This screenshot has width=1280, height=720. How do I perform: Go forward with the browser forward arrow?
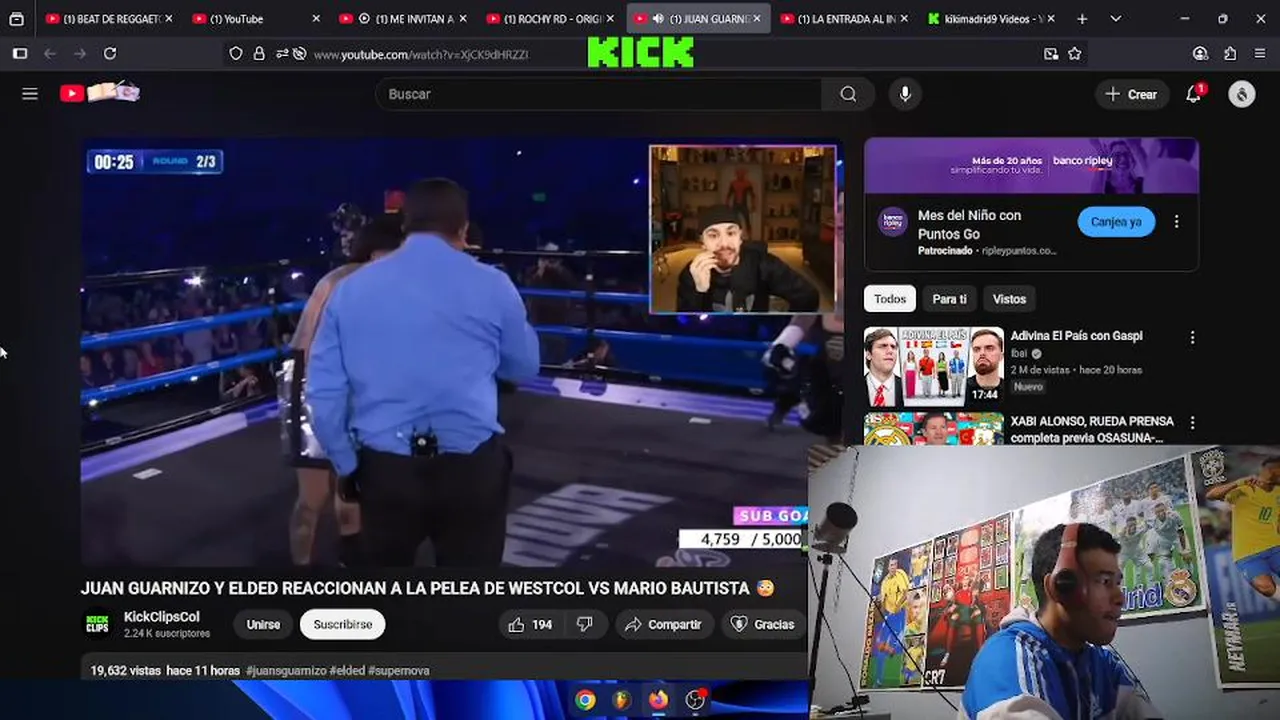(x=80, y=54)
